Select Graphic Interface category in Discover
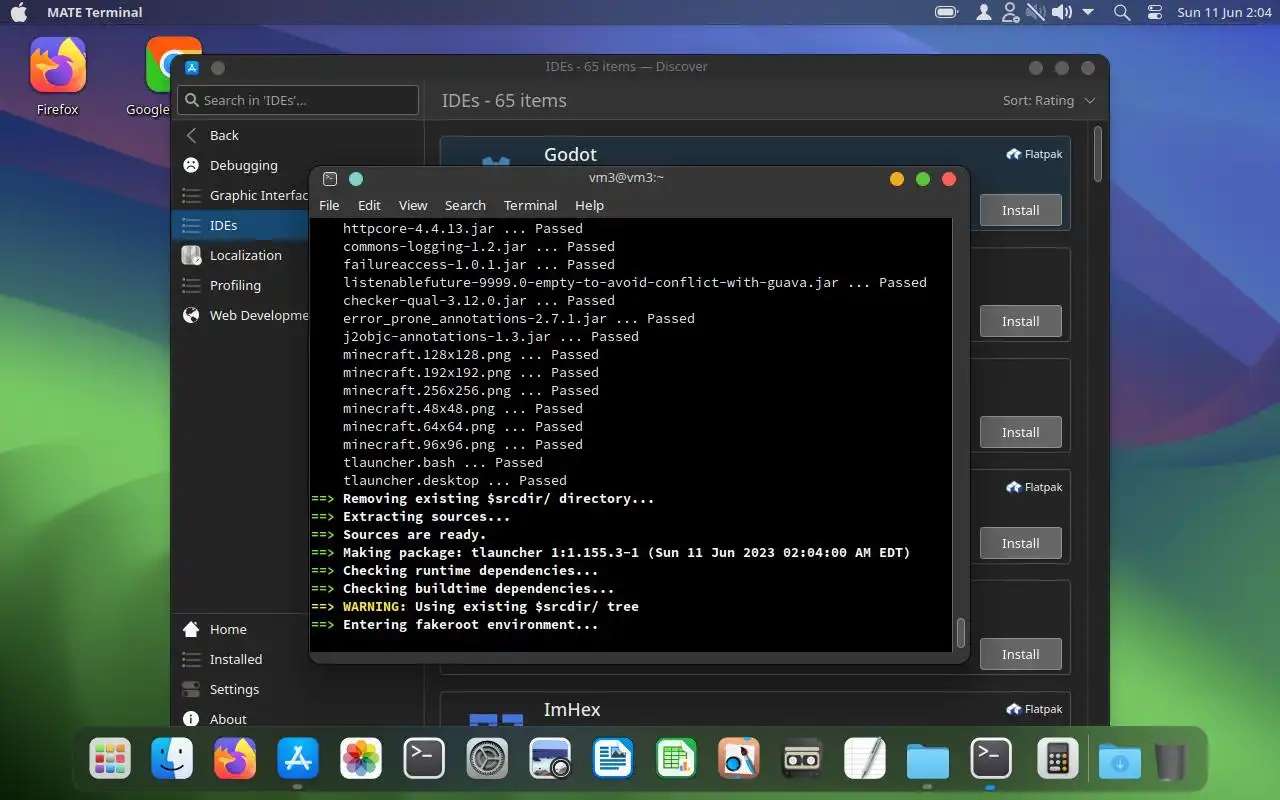1280x800 pixels. pyautogui.click(x=240, y=195)
